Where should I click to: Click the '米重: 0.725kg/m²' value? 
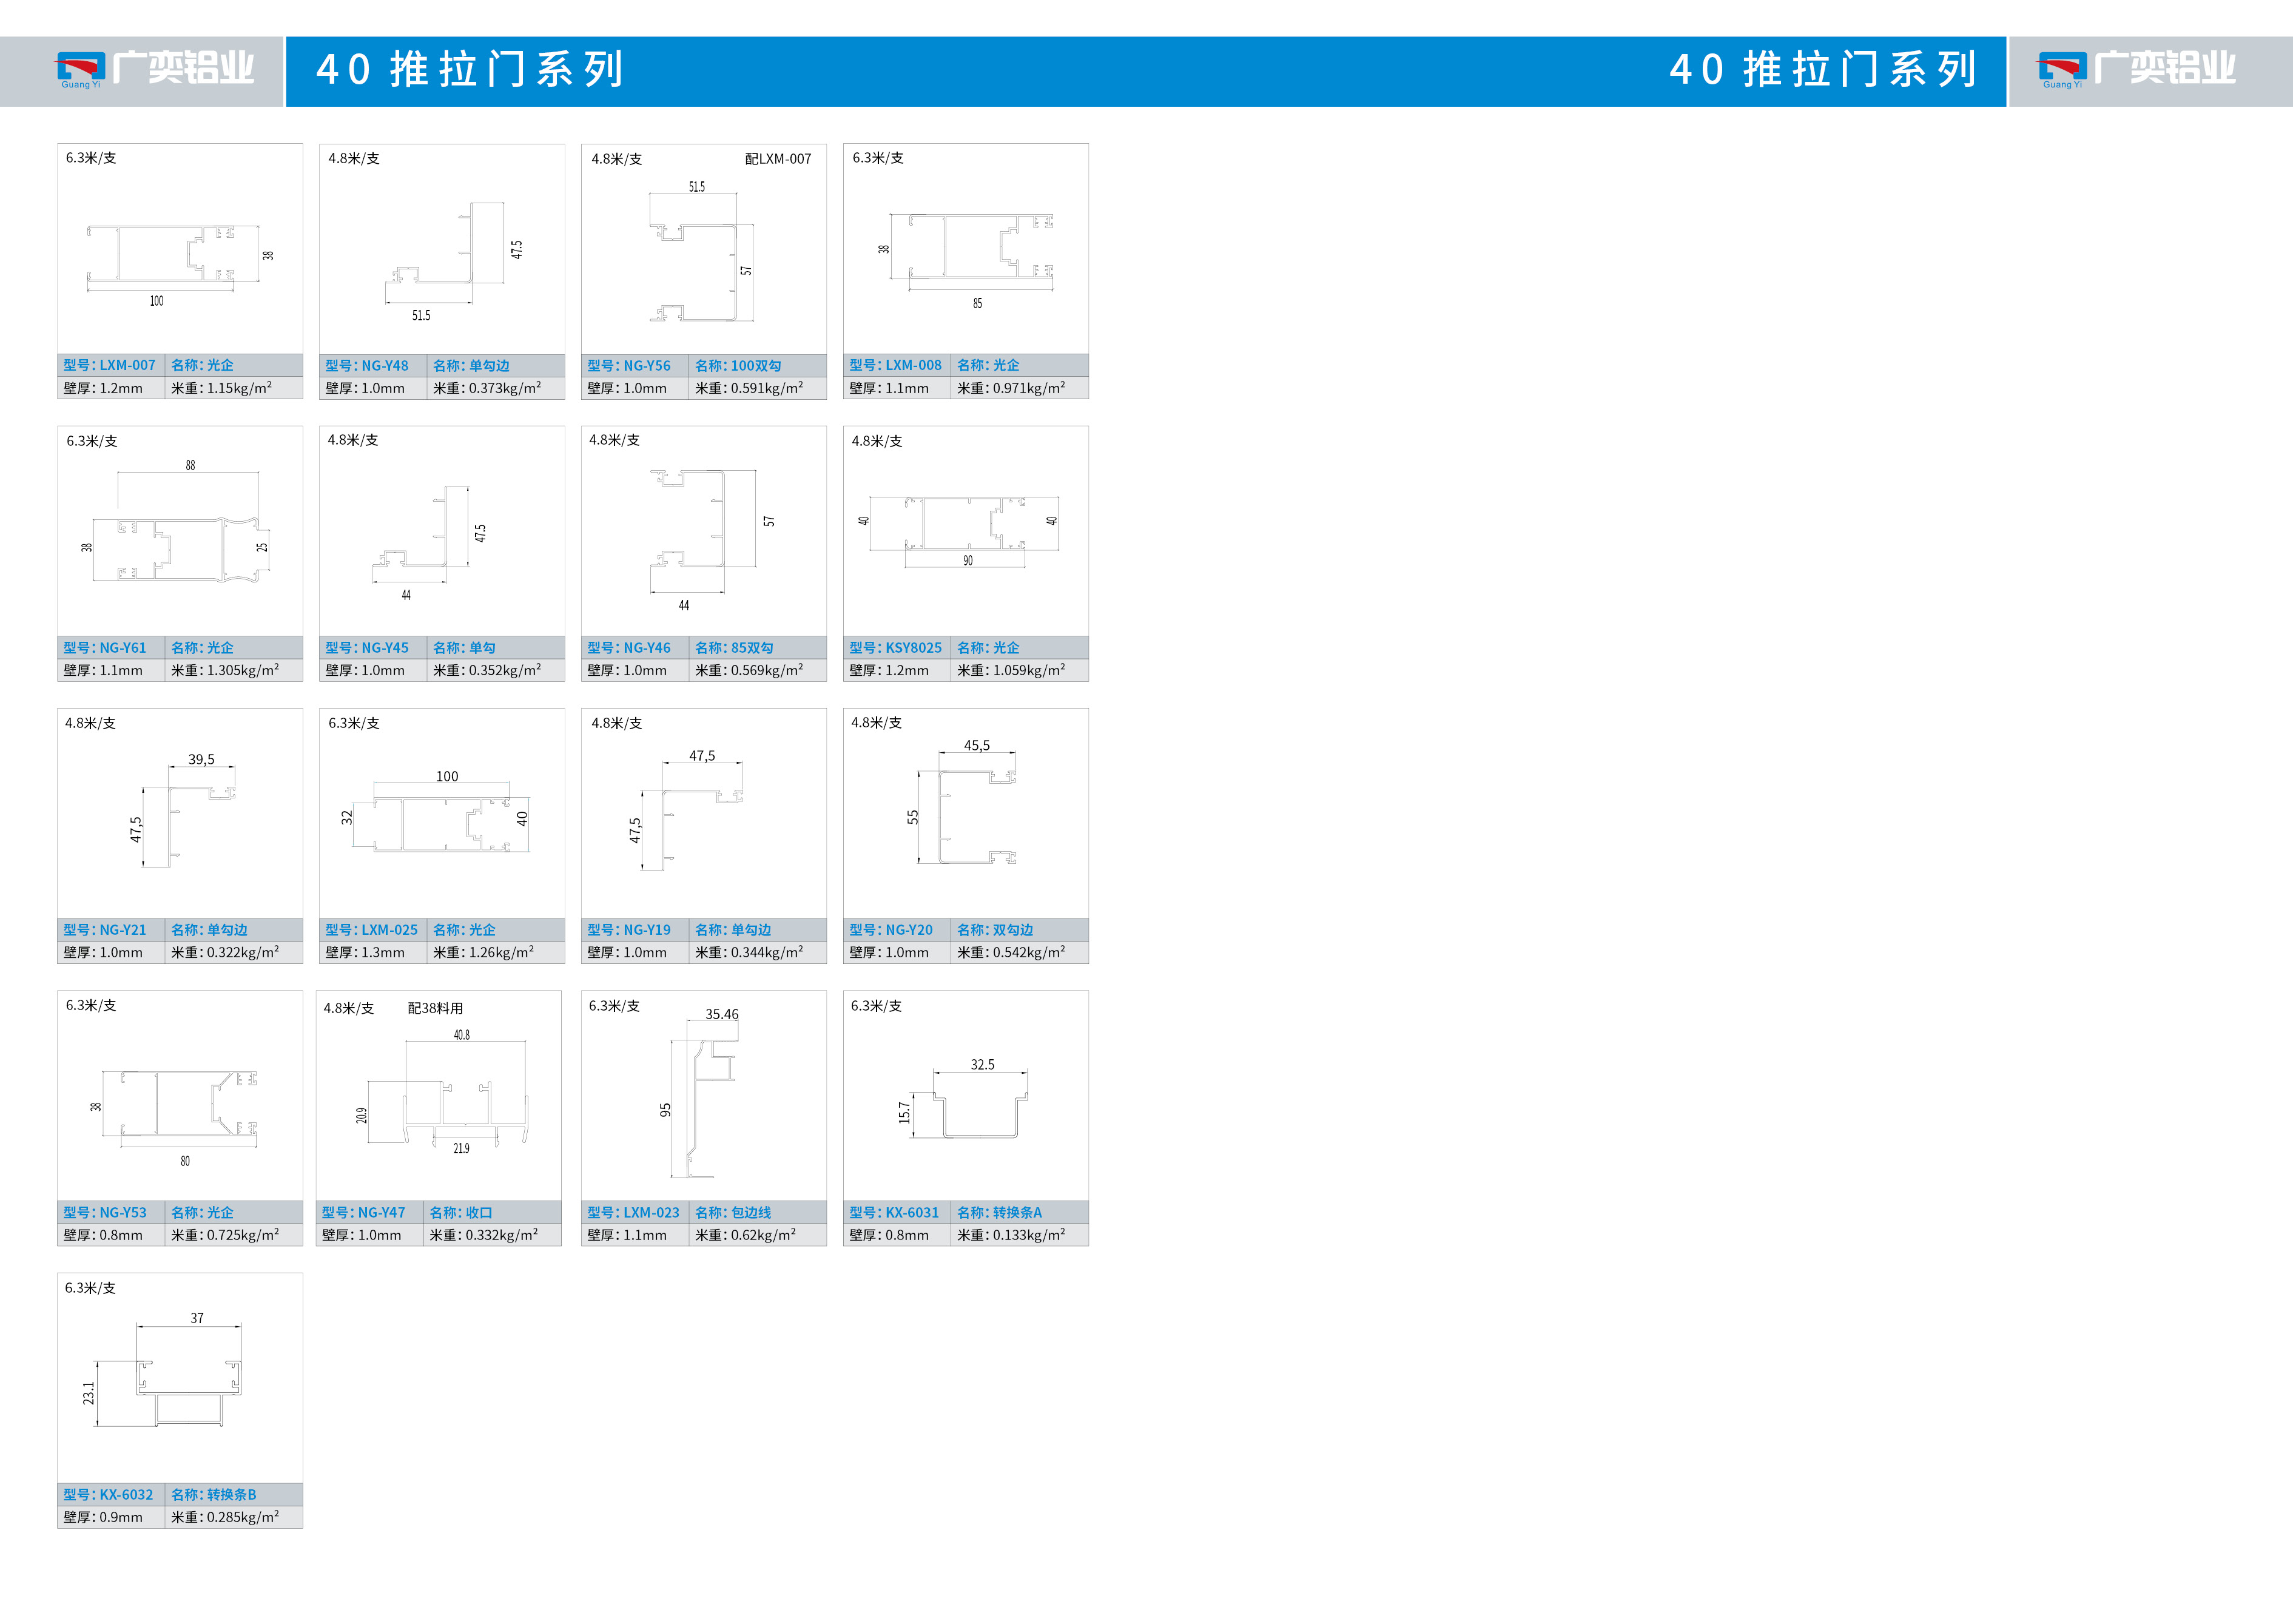tap(226, 1235)
